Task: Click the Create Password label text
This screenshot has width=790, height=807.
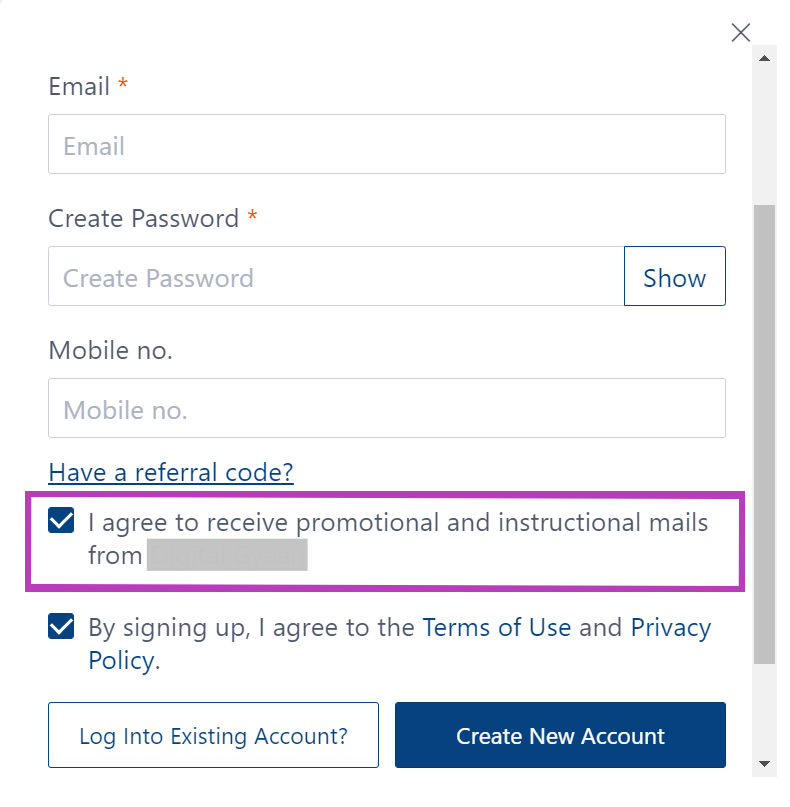Action: [x=143, y=219]
